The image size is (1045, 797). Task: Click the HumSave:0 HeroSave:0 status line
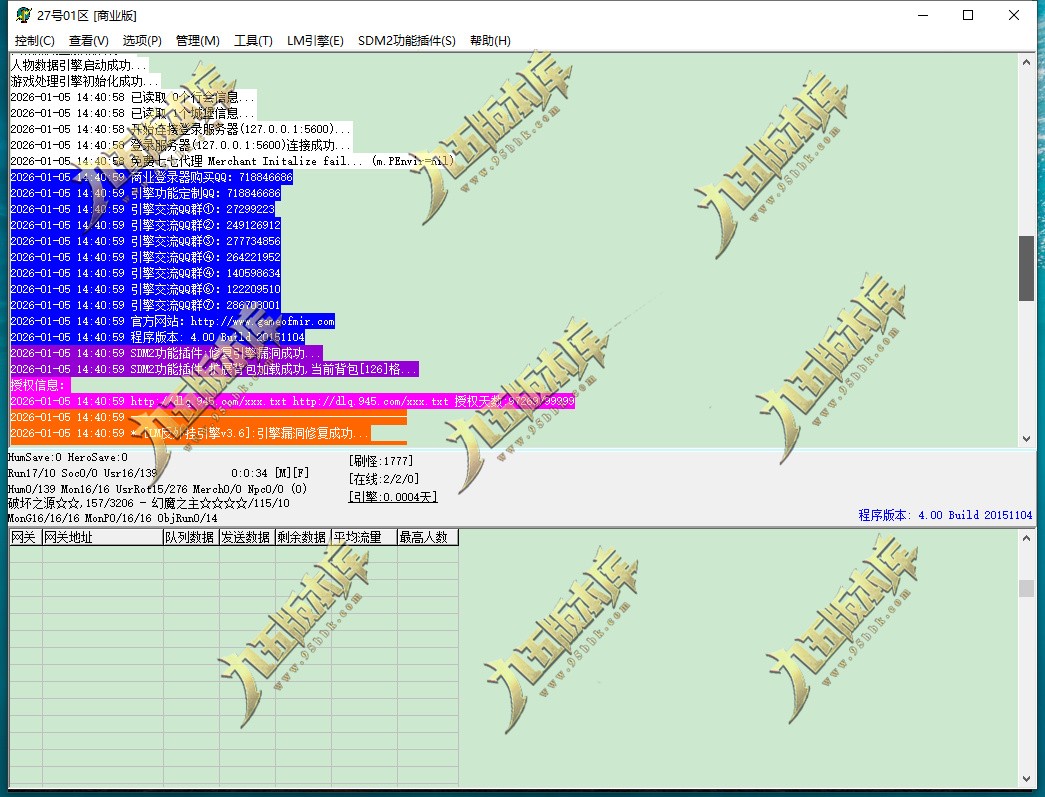[x=68, y=457]
